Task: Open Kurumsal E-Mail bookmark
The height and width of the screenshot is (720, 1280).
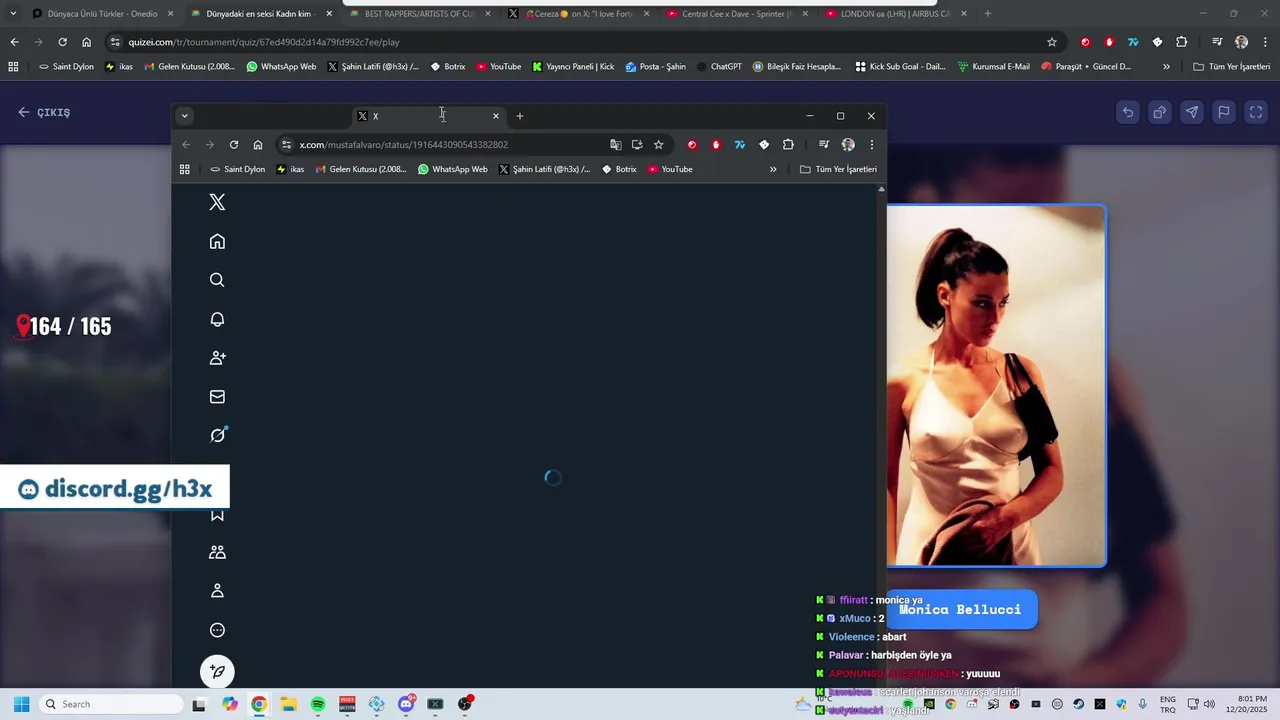Action: point(993,67)
